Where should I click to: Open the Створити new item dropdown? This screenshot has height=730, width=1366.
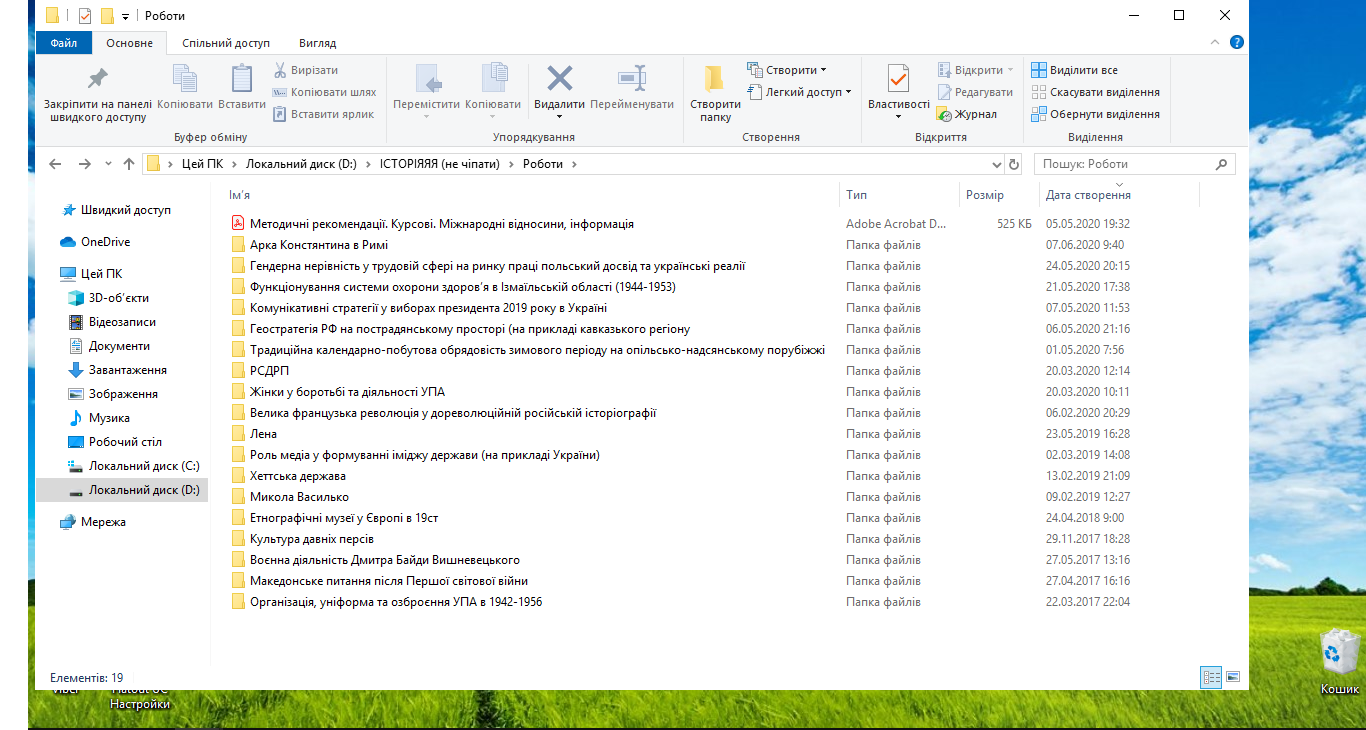(788, 70)
